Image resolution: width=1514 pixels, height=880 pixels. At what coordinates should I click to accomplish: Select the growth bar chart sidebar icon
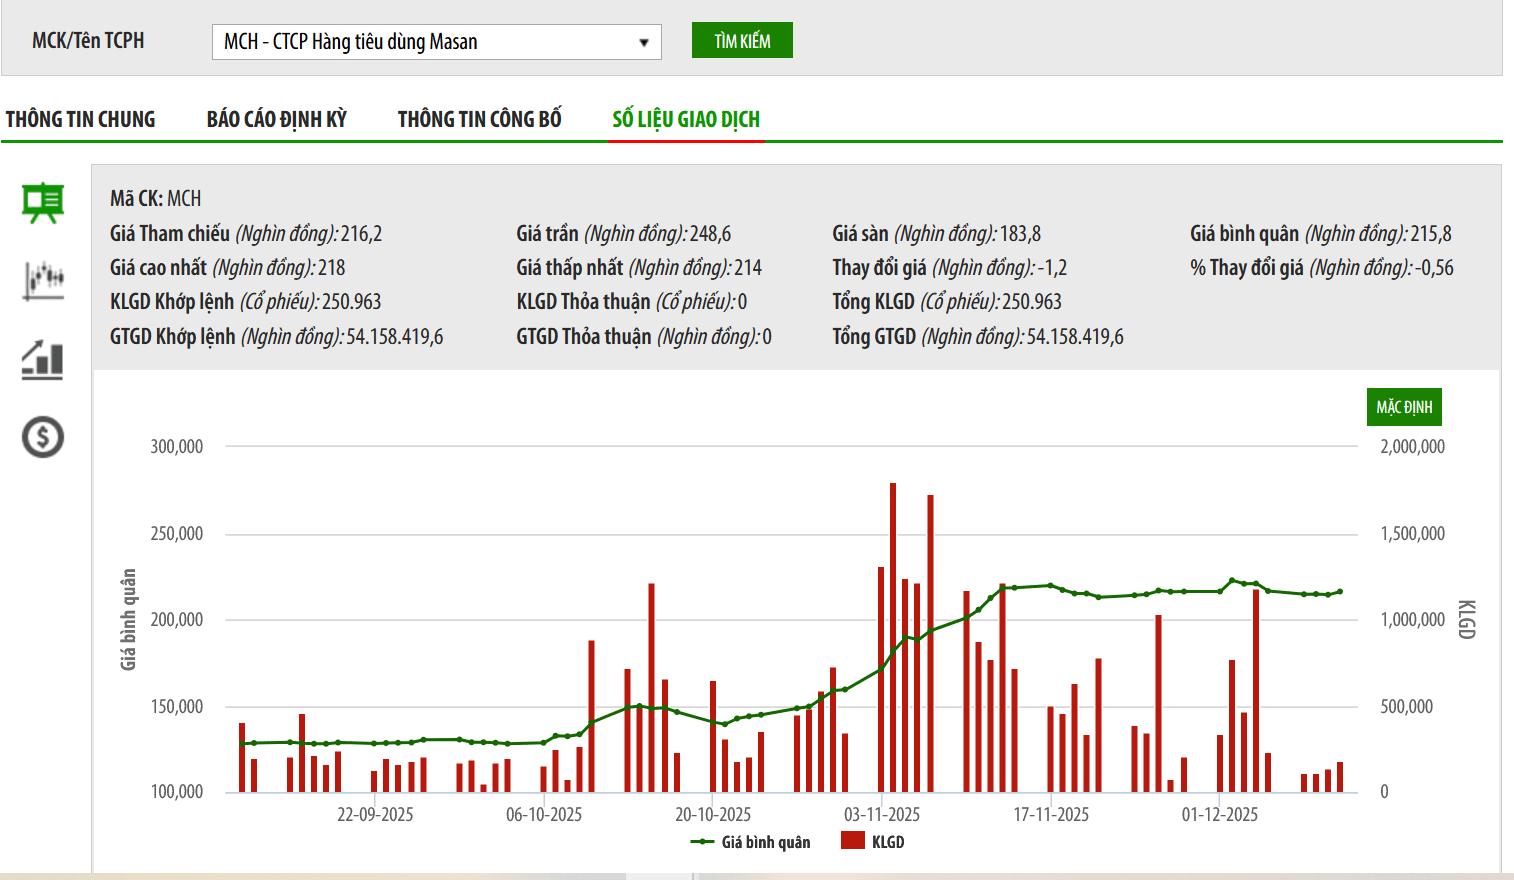(43, 359)
